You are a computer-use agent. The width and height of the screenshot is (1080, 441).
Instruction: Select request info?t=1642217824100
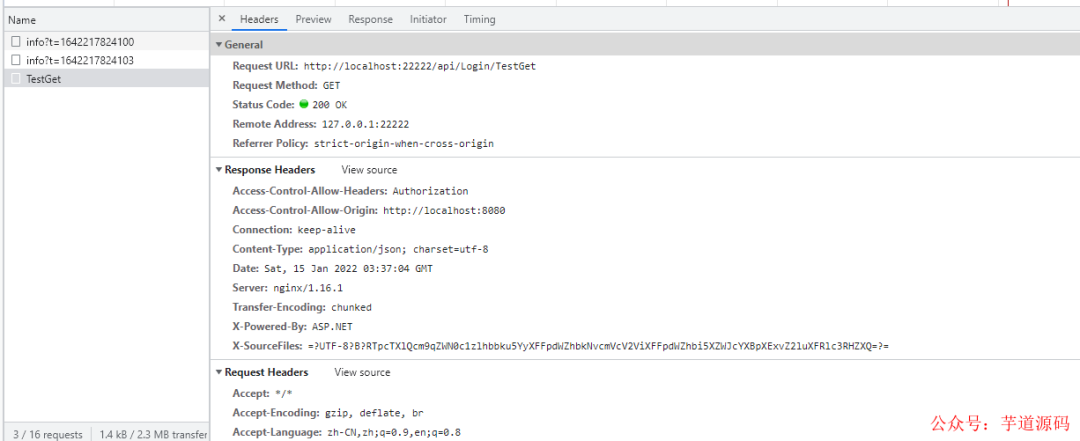pos(106,41)
